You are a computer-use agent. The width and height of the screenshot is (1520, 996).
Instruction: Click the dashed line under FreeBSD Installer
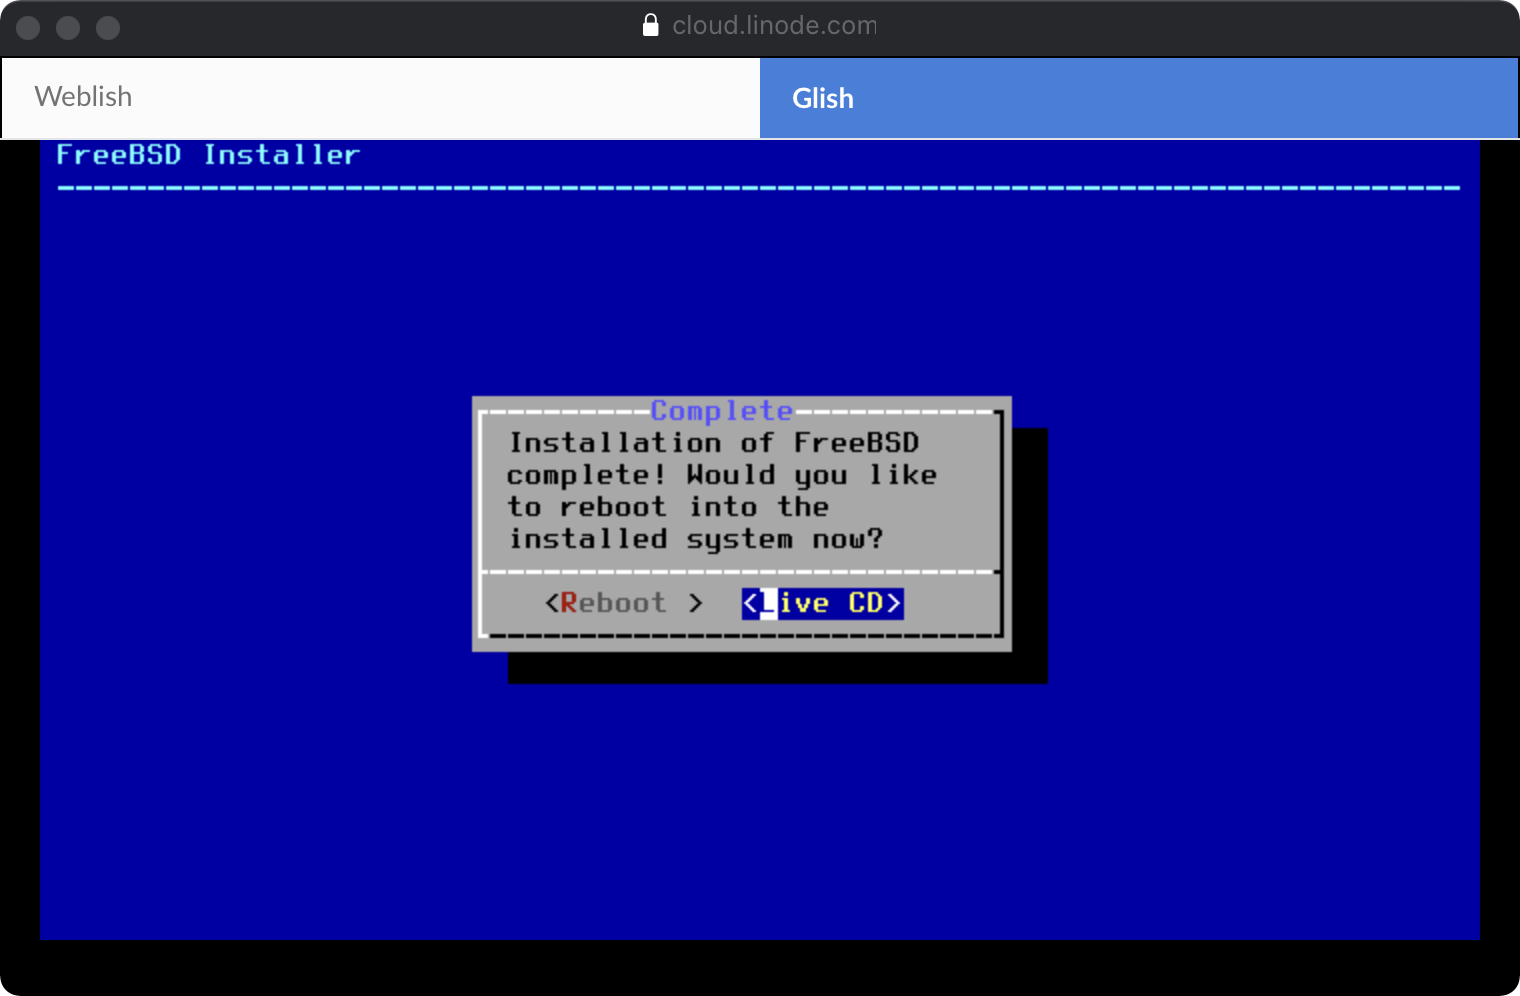point(758,187)
